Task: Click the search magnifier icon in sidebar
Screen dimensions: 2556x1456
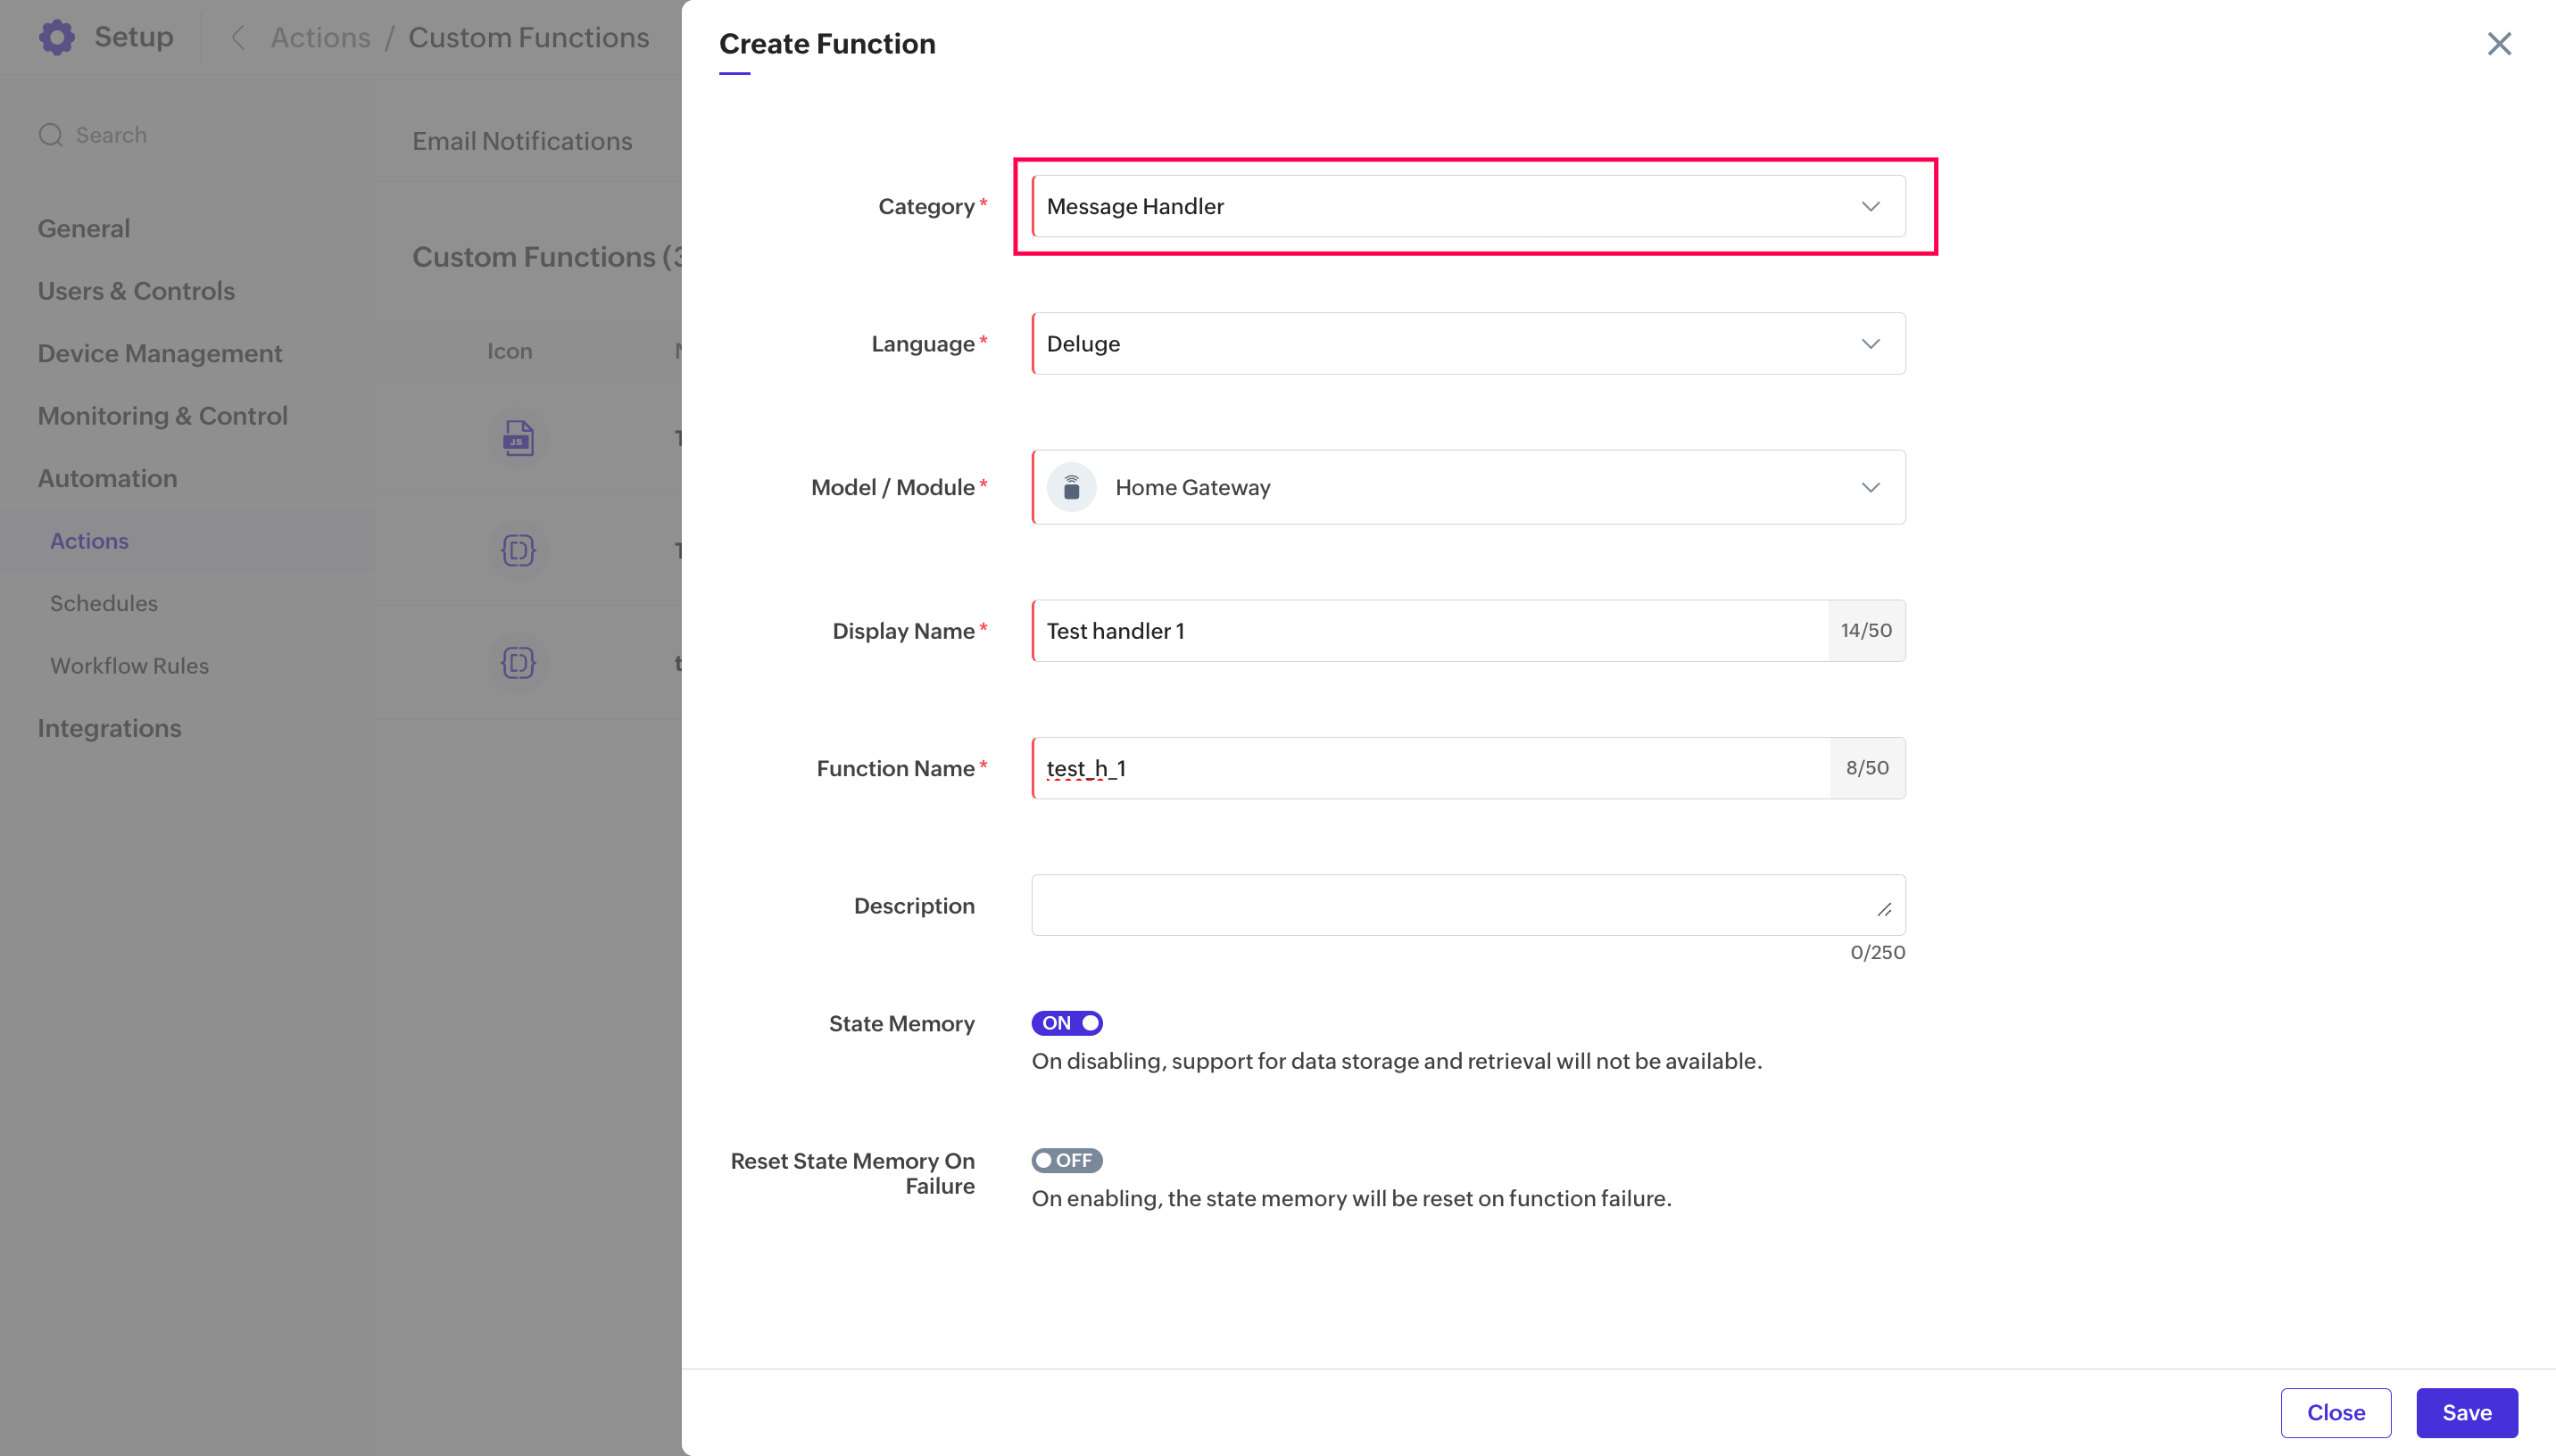Action: click(50, 135)
